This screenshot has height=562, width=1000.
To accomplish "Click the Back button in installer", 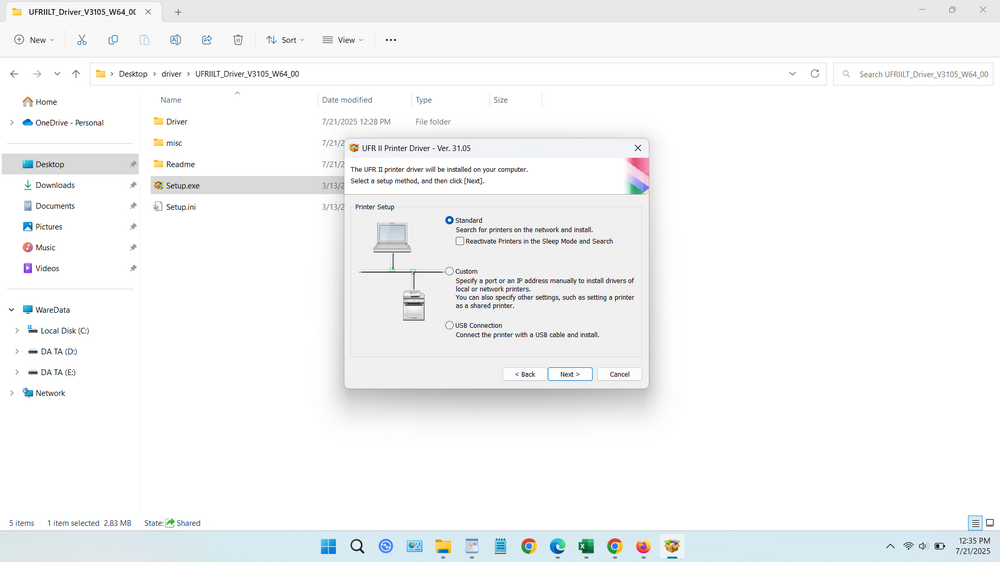I will (524, 374).
